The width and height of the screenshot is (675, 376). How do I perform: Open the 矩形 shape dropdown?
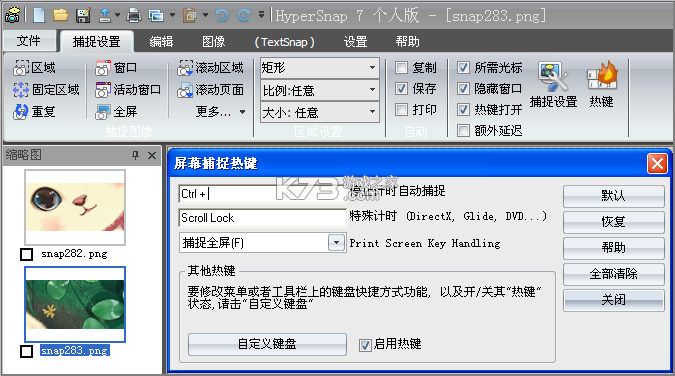(x=319, y=68)
